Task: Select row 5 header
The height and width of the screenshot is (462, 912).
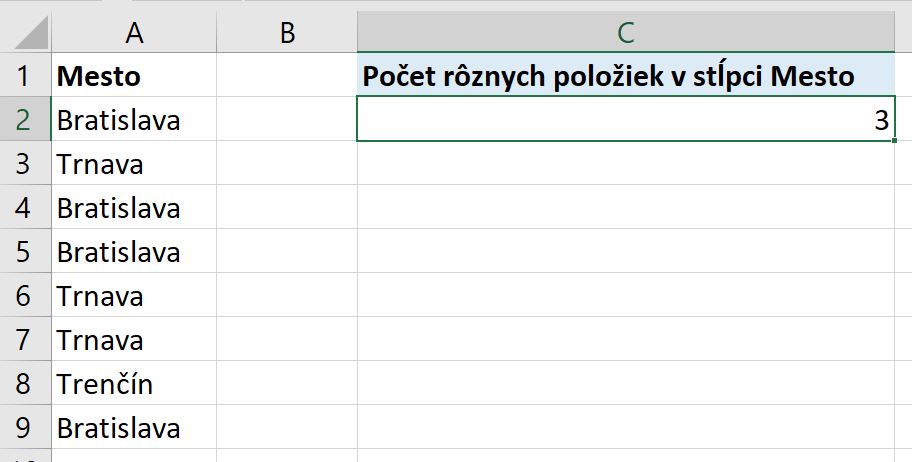Action: tap(25, 251)
